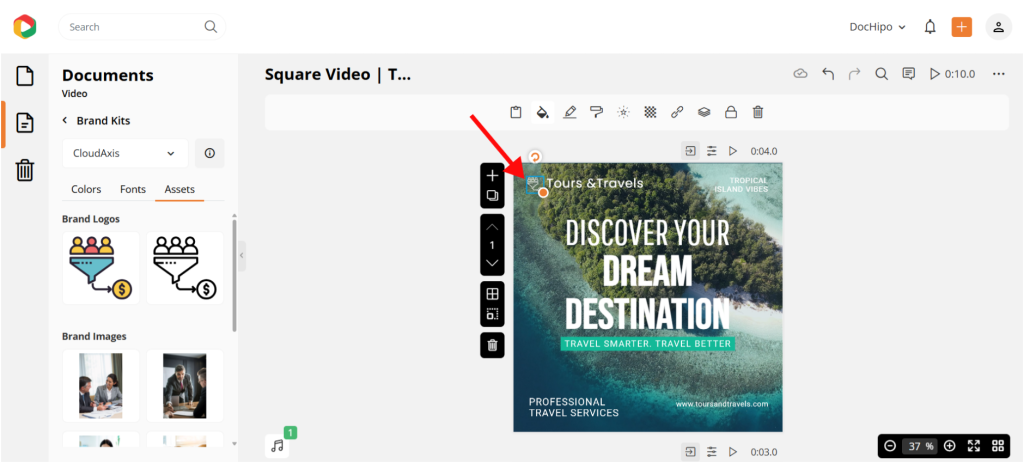This screenshot has height=463, width=1024.
Task: Select the Tours &Travels text on canvas
Action: 595,184
